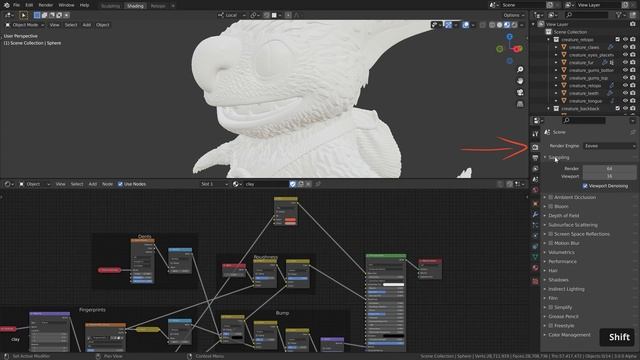
Task: Open the Window menu
Action: point(66,5)
